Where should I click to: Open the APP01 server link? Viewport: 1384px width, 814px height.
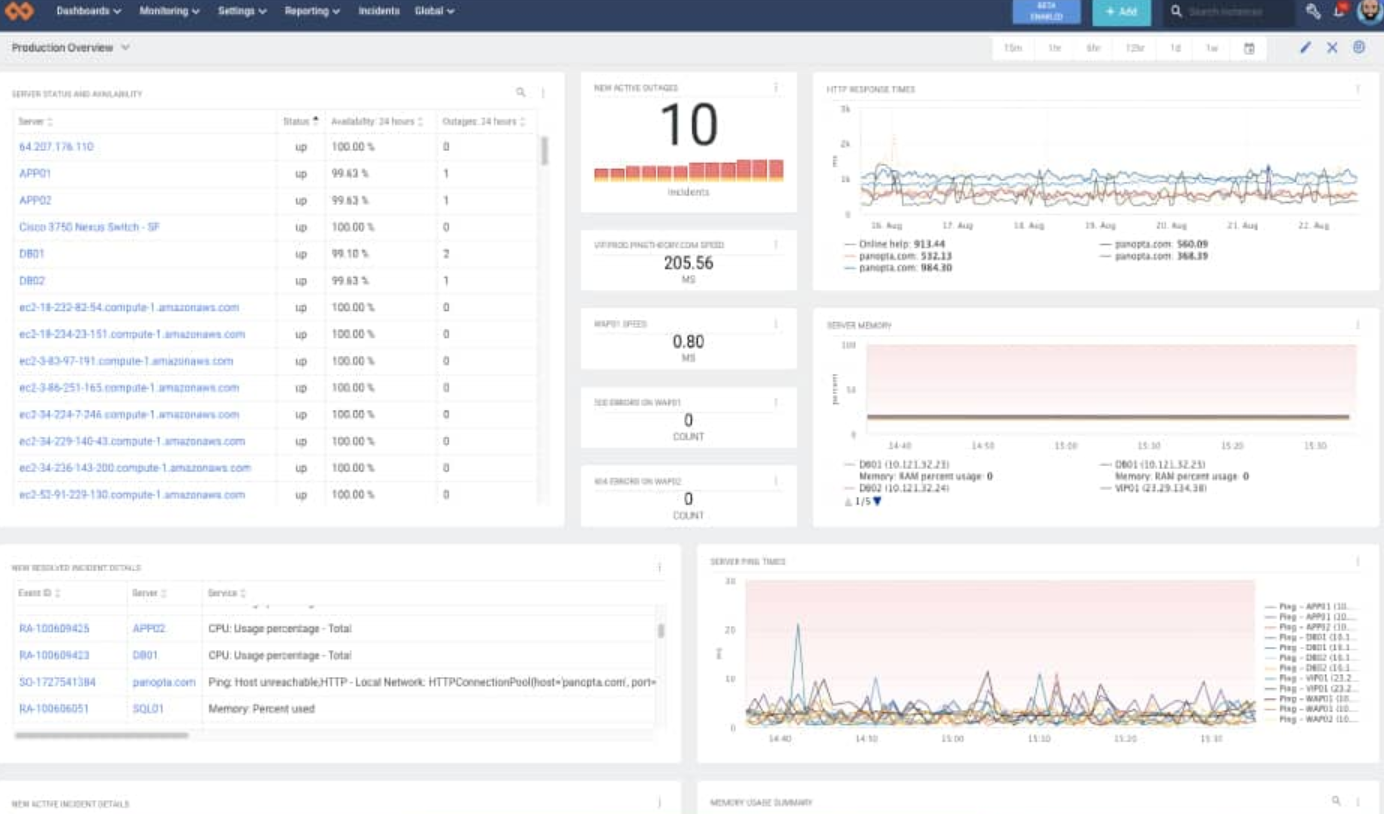[35, 173]
